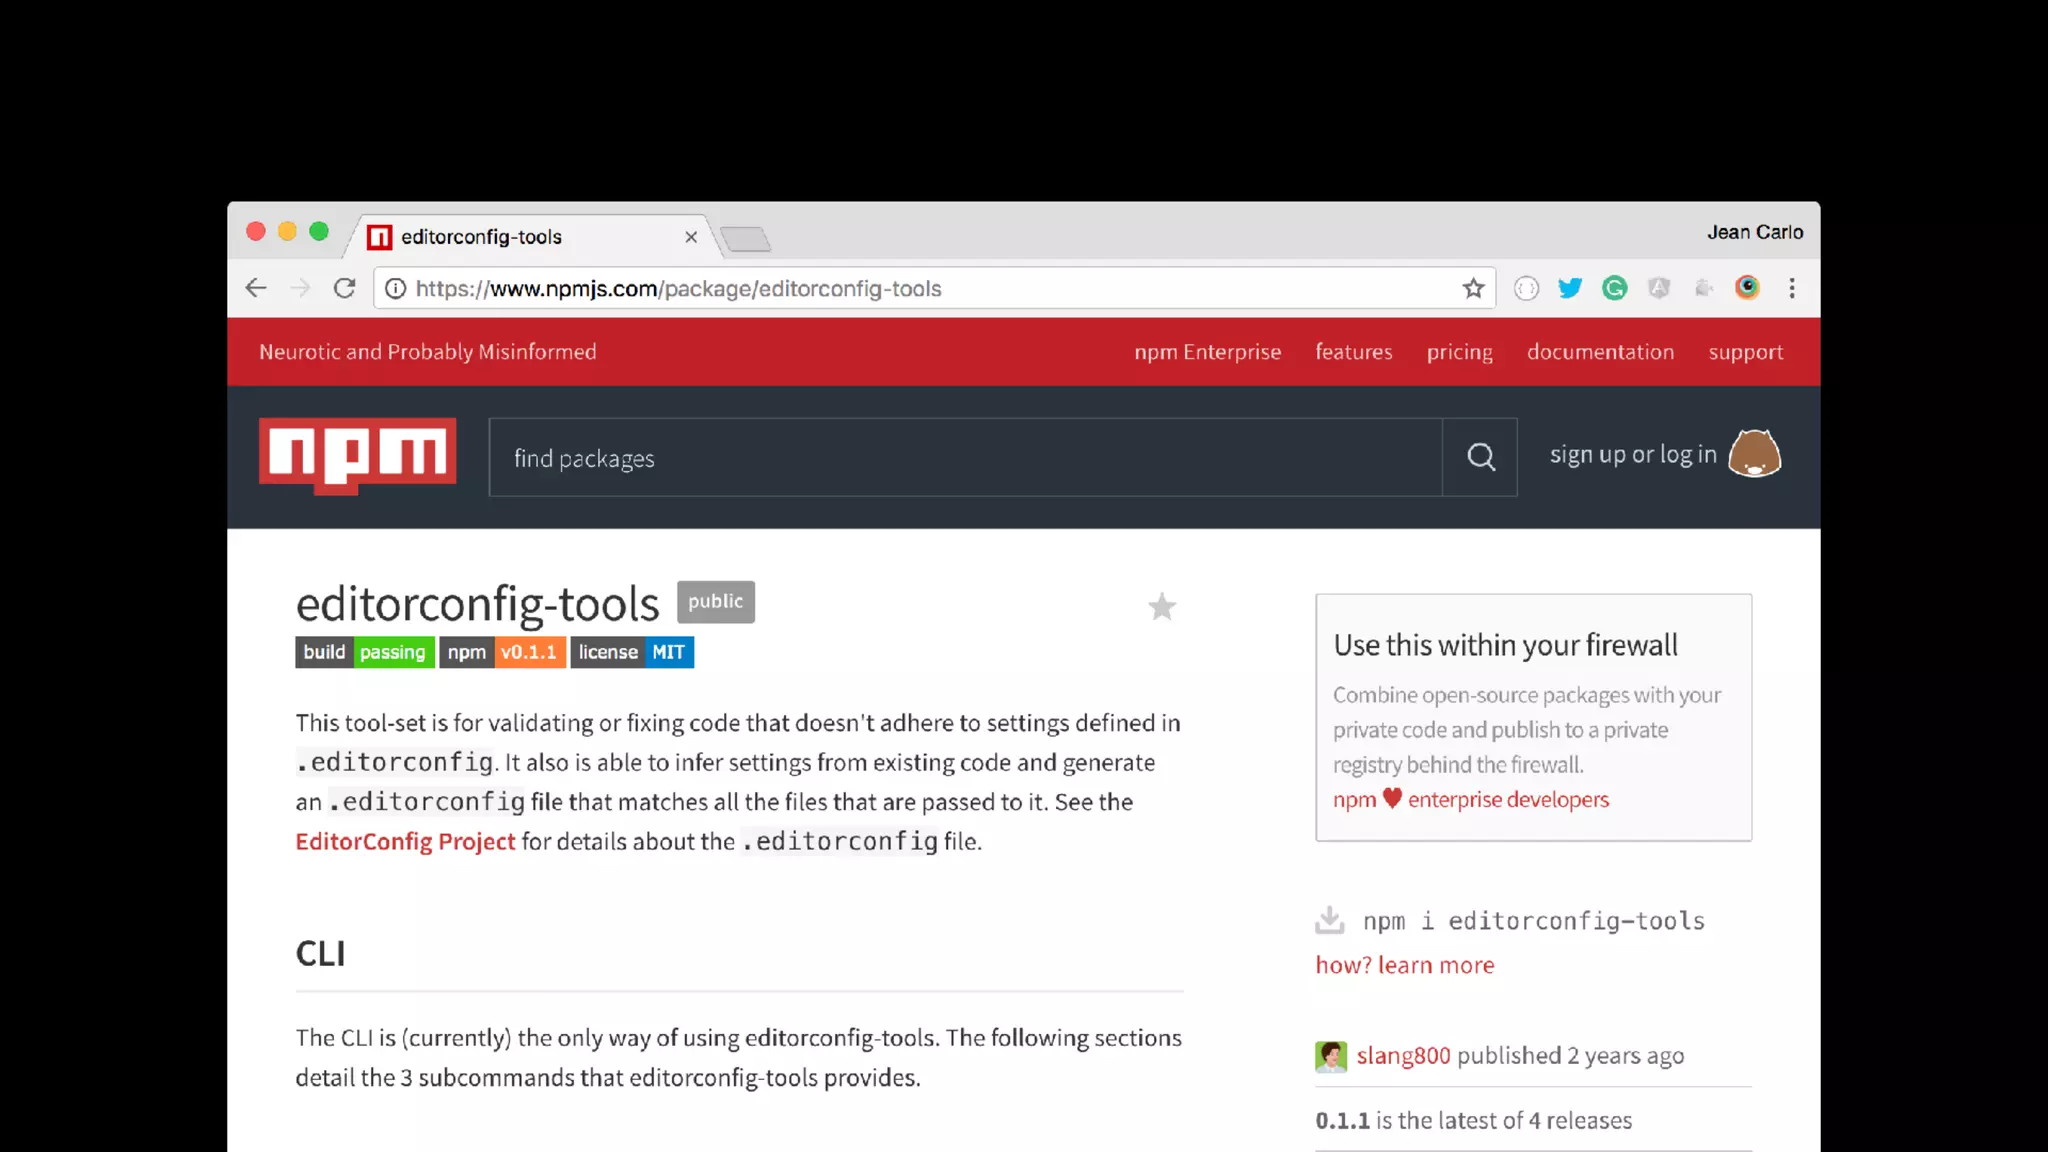Go back with the browser back arrow
Screen dimensions: 2048x1152
tap(256, 289)
